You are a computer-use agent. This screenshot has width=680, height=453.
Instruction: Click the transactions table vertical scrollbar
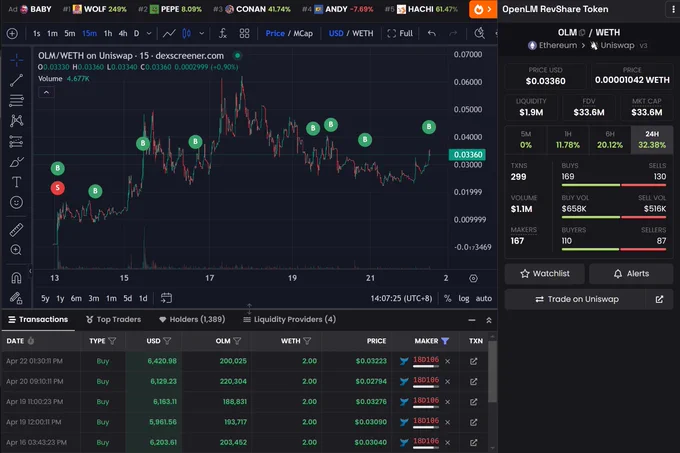pos(492,372)
